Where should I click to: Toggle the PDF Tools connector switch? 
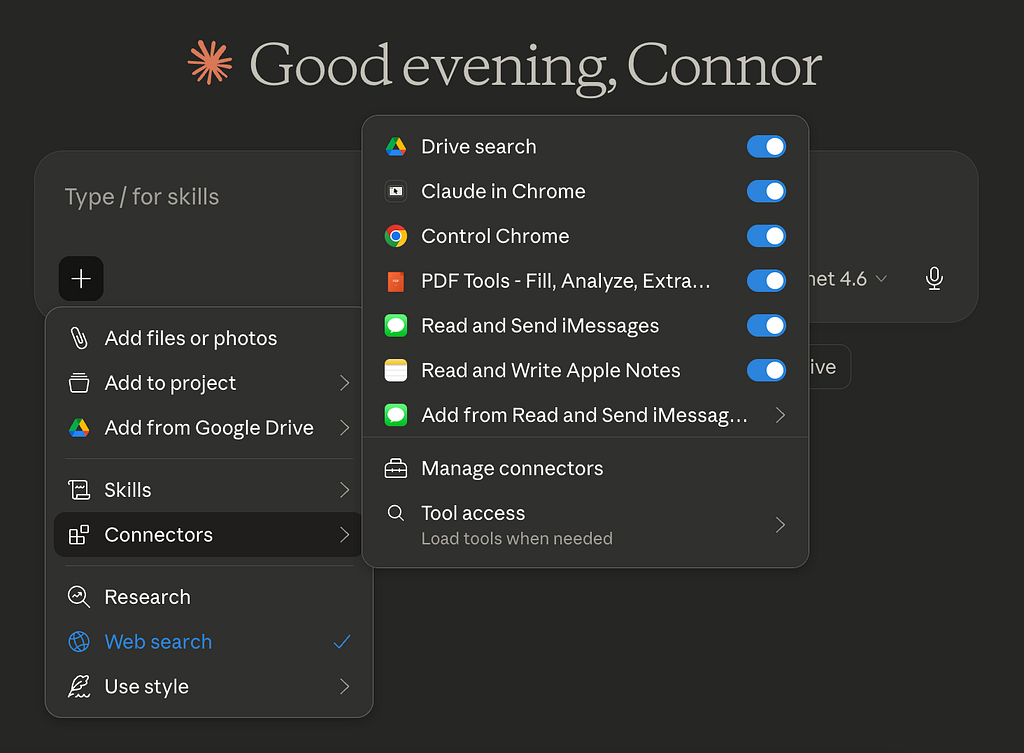tap(766, 281)
